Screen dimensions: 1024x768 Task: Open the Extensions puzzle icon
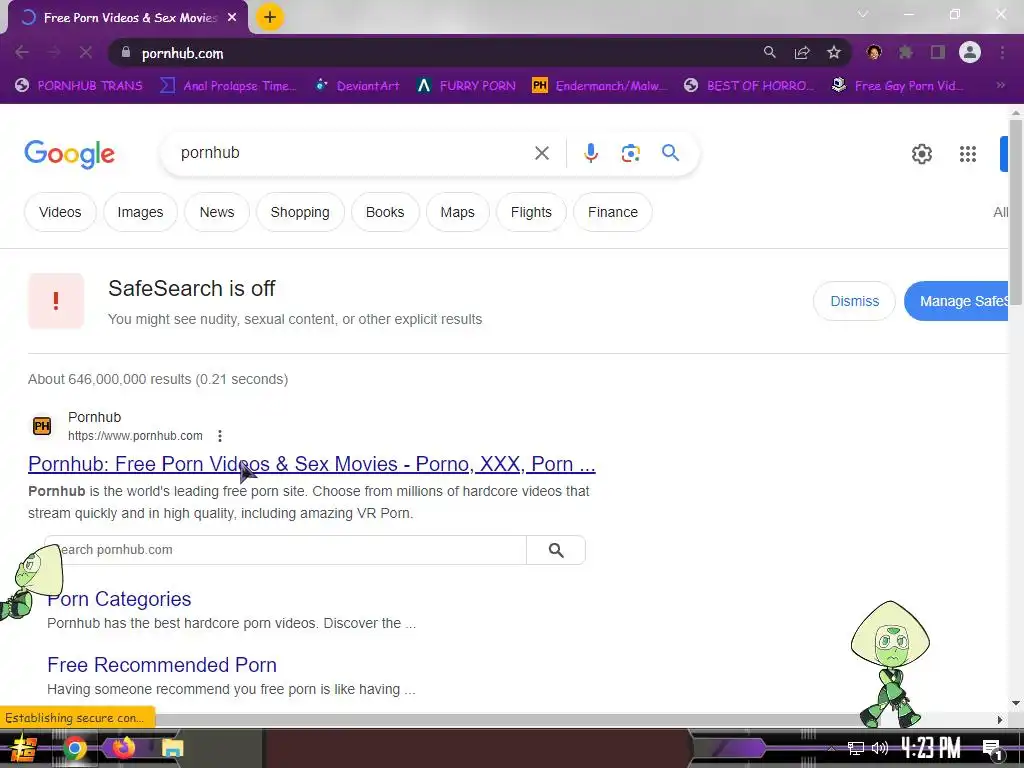click(906, 52)
